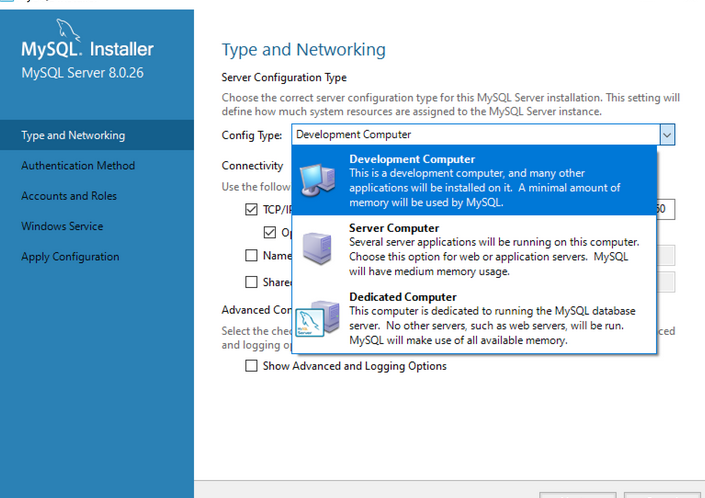Click Show Advanced and Logging Options label
Image resolution: width=705 pixels, height=498 pixels.
354,366
